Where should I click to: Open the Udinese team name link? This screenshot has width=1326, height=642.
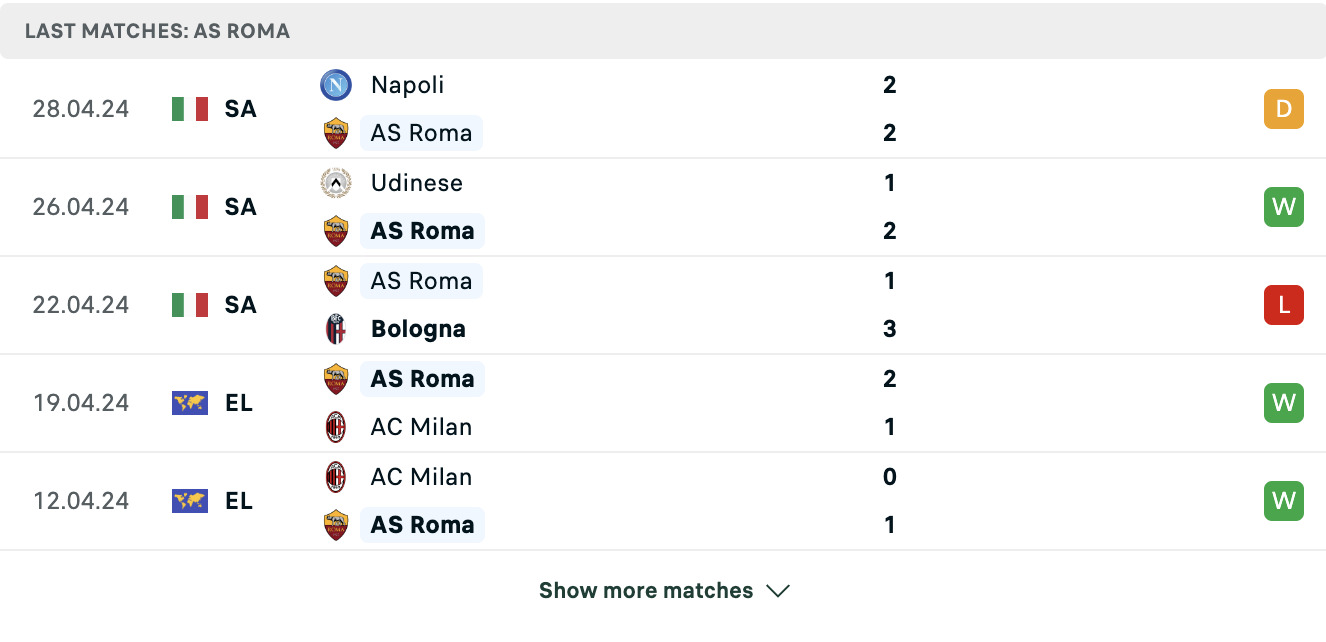coord(417,183)
